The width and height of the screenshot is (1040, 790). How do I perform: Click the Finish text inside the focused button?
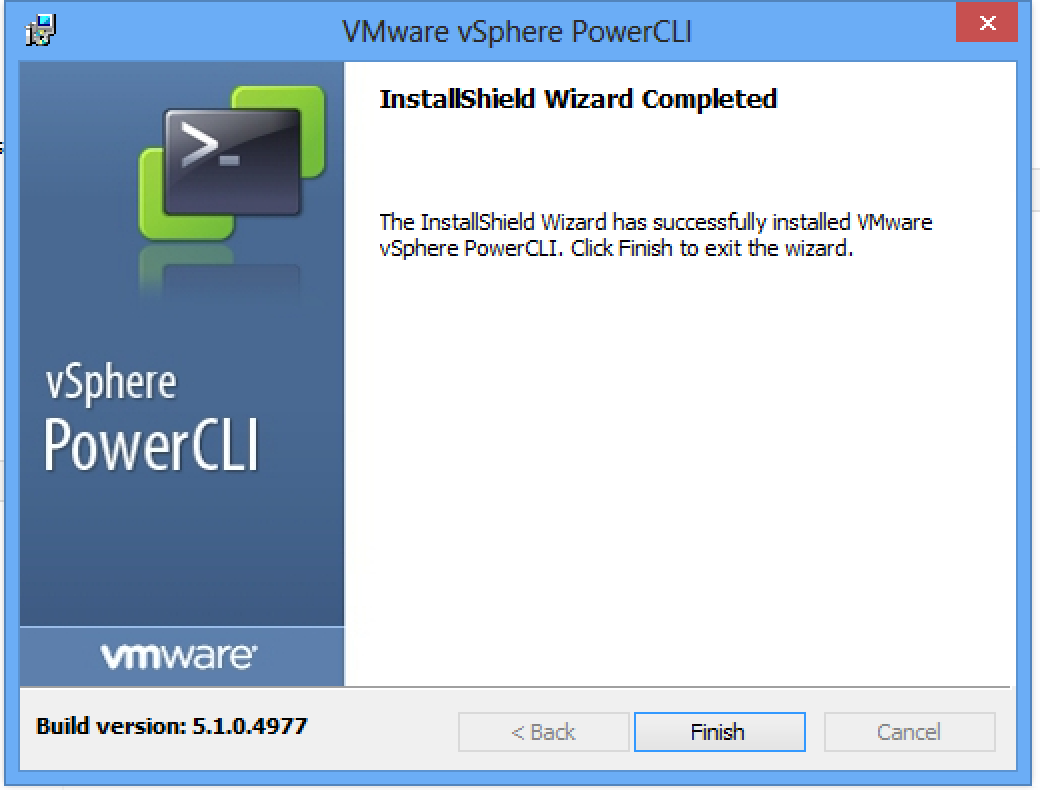pyautogui.click(x=718, y=732)
